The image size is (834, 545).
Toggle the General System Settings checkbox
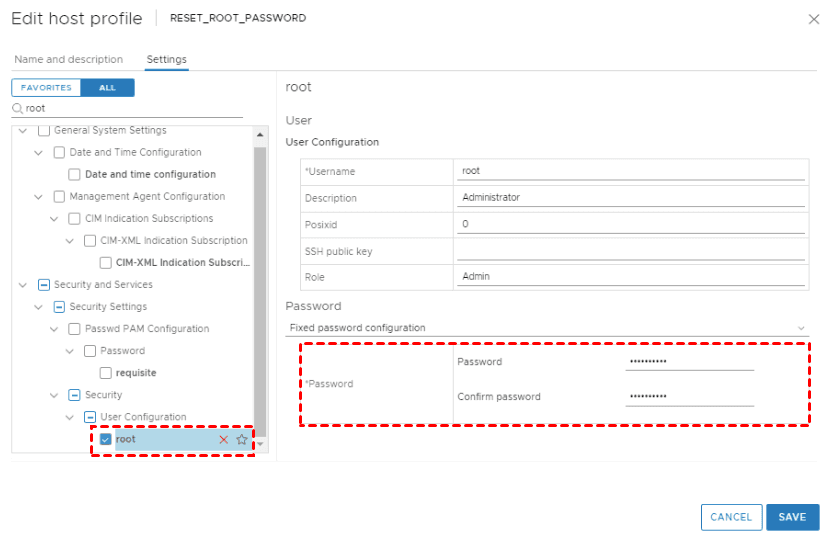coord(44,131)
